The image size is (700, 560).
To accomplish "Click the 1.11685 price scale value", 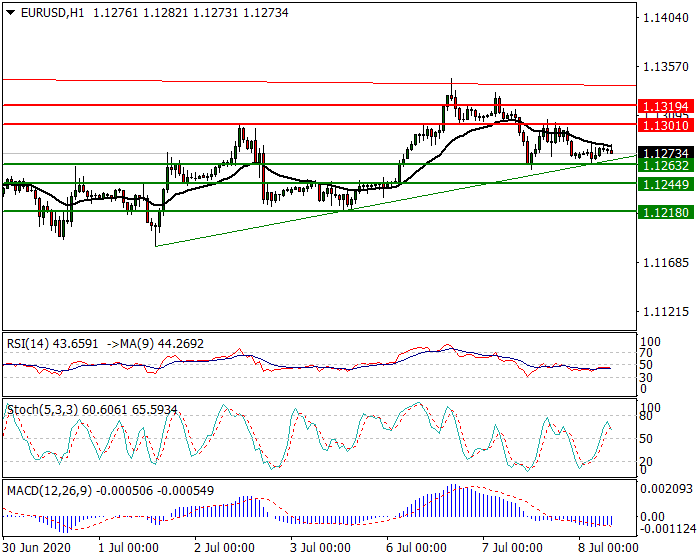I will tap(666, 263).
